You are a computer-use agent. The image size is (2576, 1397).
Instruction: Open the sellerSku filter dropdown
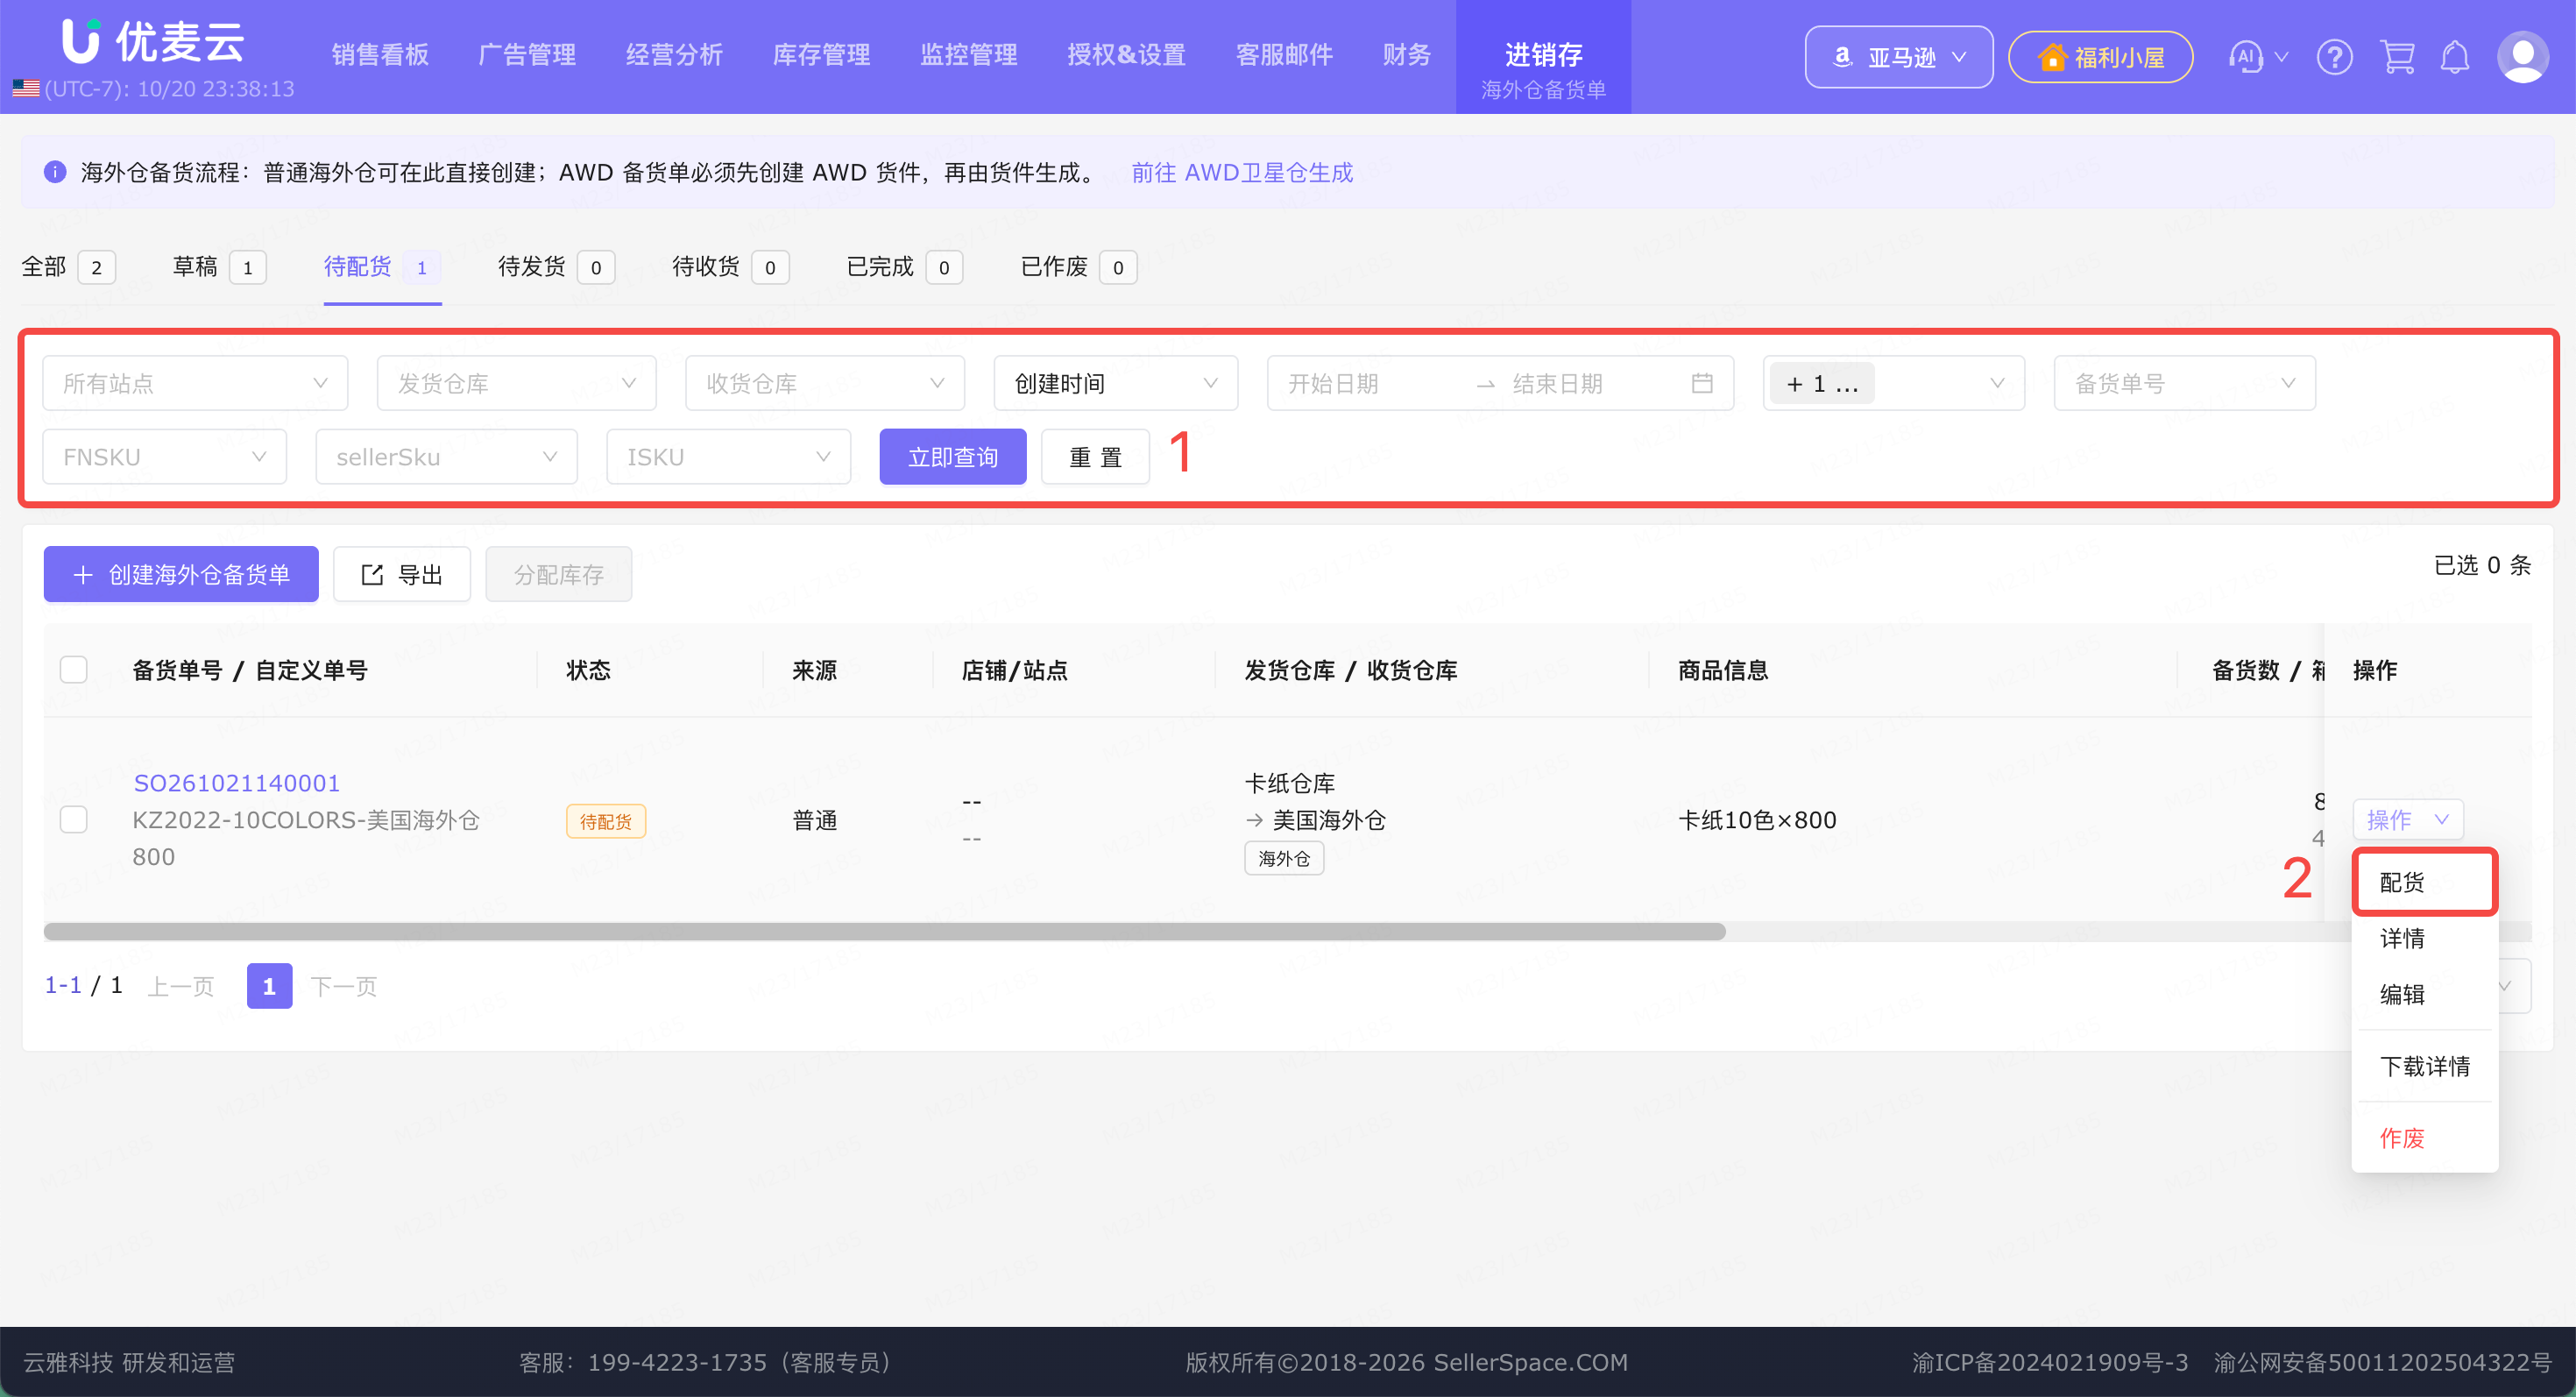pyautogui.click(x=447, y=457)
